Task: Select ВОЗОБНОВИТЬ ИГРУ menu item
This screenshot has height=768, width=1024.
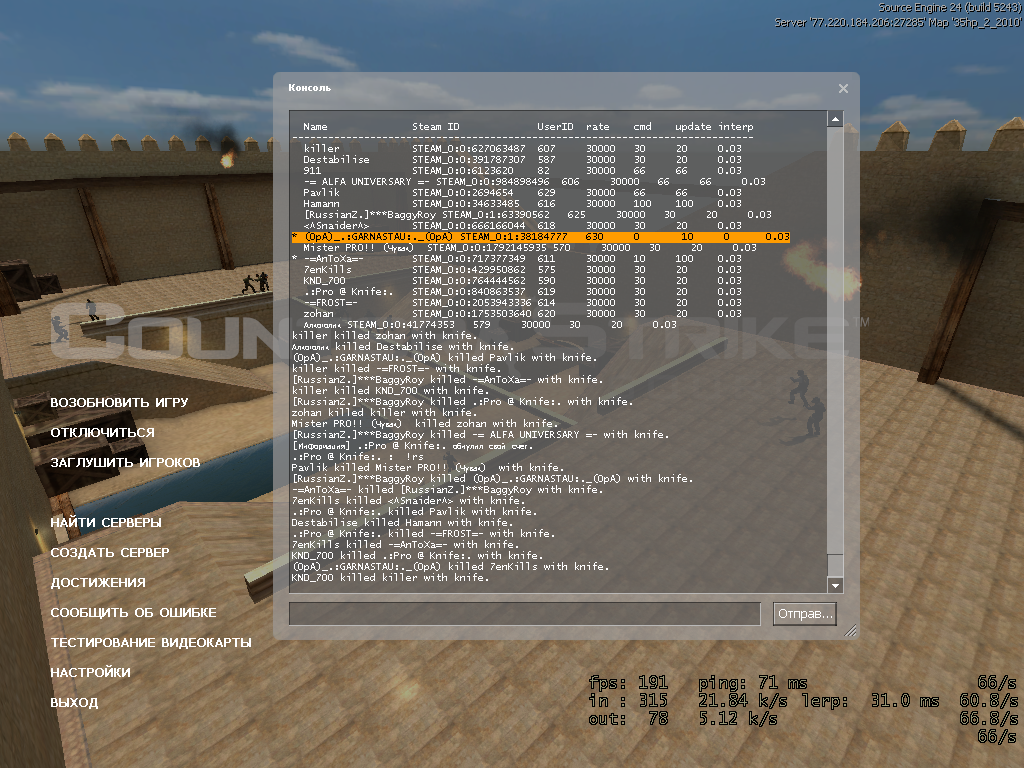Action: click(x=120, y=403)
